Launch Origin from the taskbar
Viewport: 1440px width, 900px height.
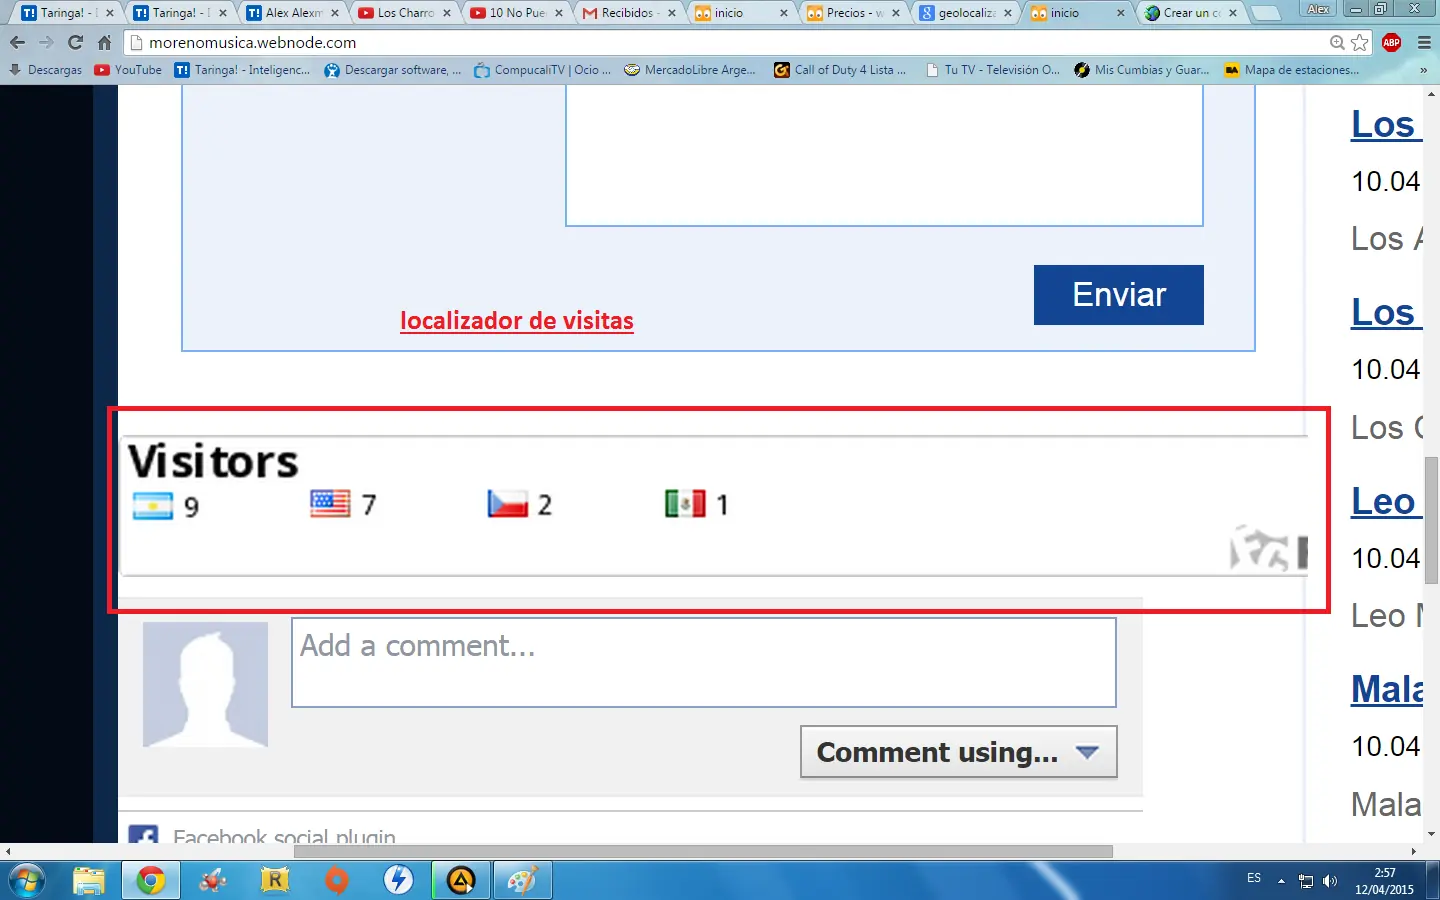pyautogui.click(x=337, y=881)
